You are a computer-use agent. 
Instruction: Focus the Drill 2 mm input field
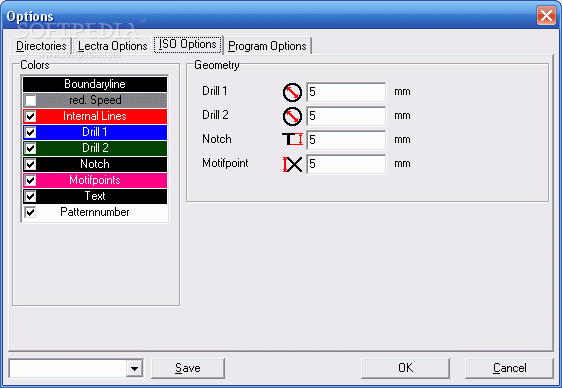pos(346,116)
